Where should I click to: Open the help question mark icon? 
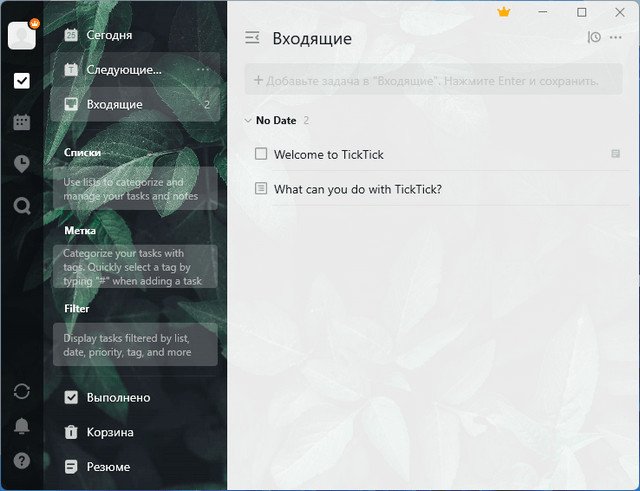click(22, 461)
